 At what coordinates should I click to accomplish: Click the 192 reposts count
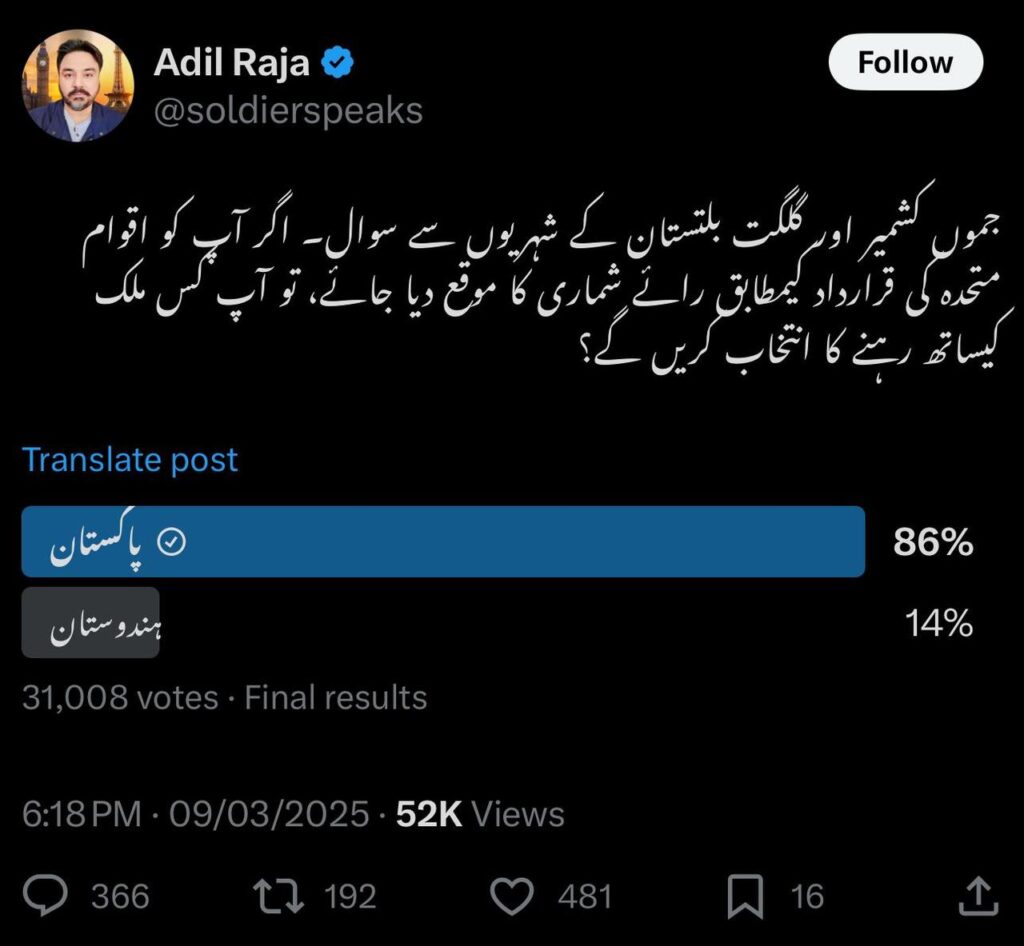(x=349, y=896)
